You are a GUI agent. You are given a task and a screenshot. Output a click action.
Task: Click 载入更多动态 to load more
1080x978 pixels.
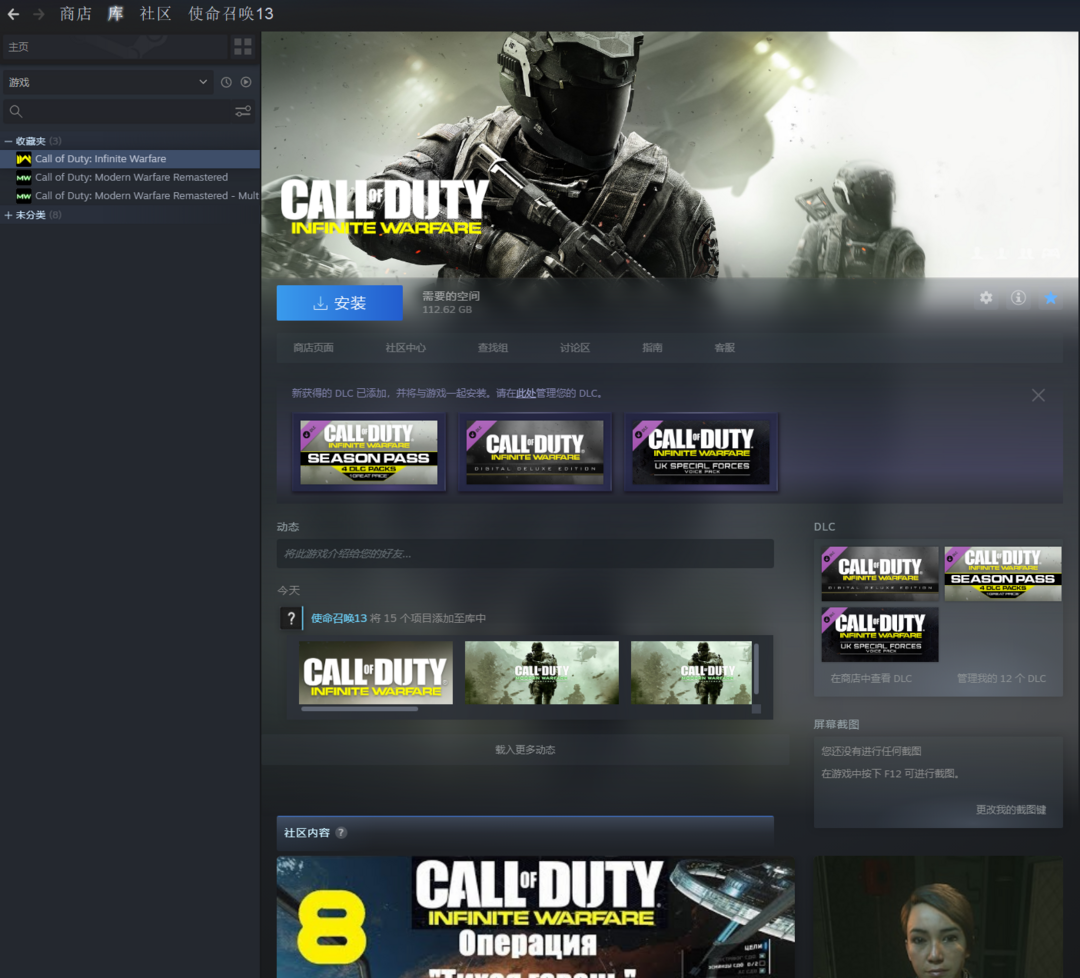[525, 750]
